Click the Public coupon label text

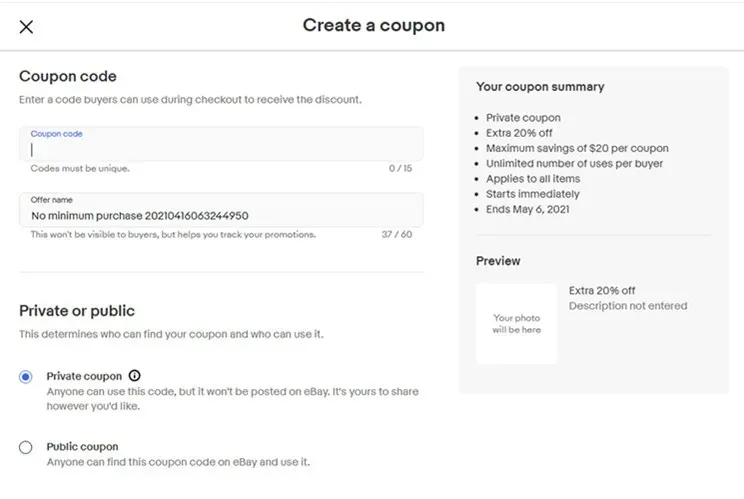(83, 447)
